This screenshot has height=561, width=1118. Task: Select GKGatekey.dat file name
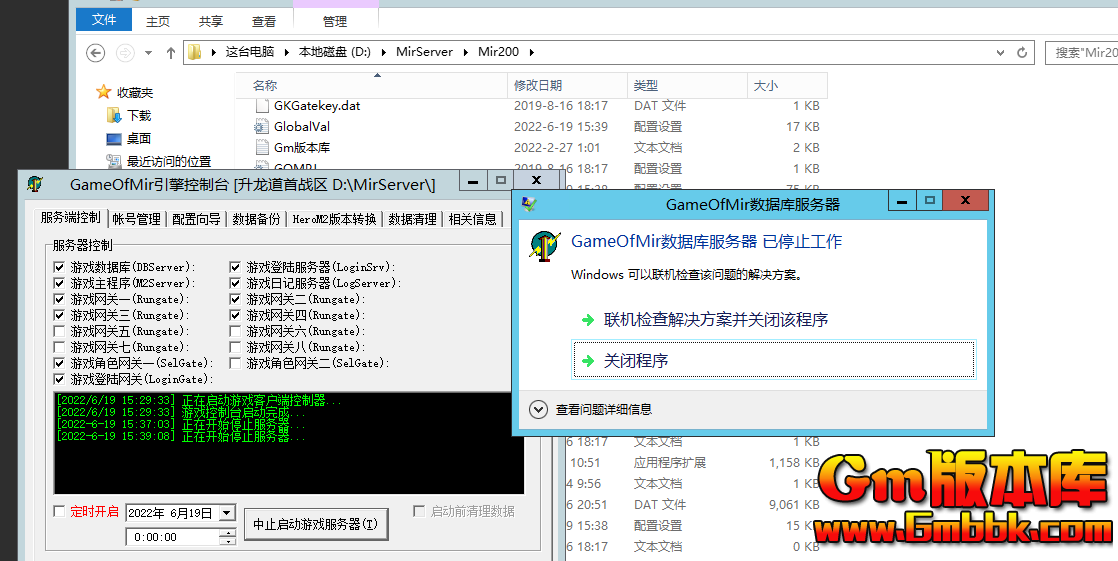(317, 105)
